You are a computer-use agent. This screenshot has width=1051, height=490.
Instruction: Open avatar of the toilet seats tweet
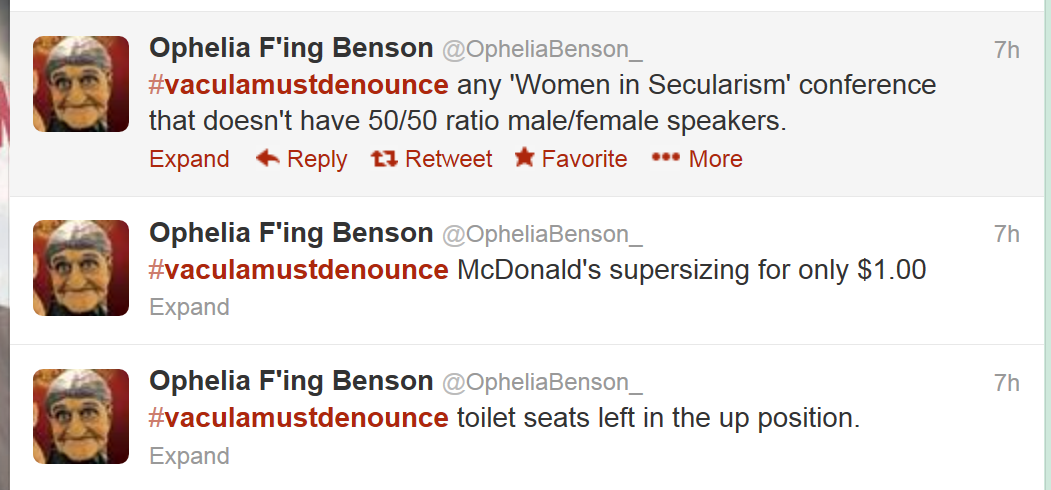coord(81,417)
